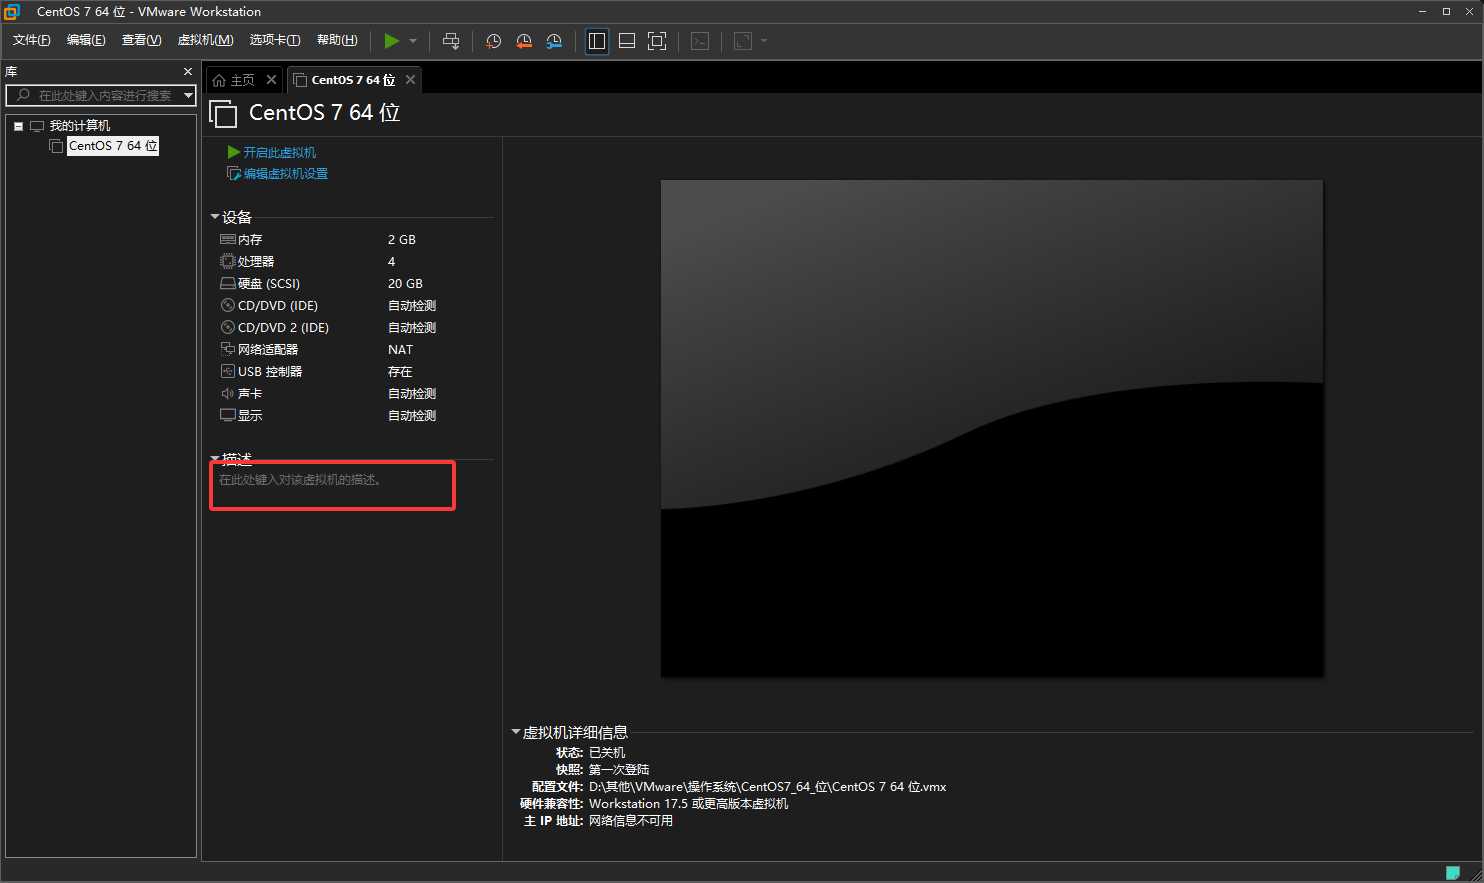Viewport: 1484px width, 883px height.
Task: Click the 2 GB memory value
Action: point(402,240)
